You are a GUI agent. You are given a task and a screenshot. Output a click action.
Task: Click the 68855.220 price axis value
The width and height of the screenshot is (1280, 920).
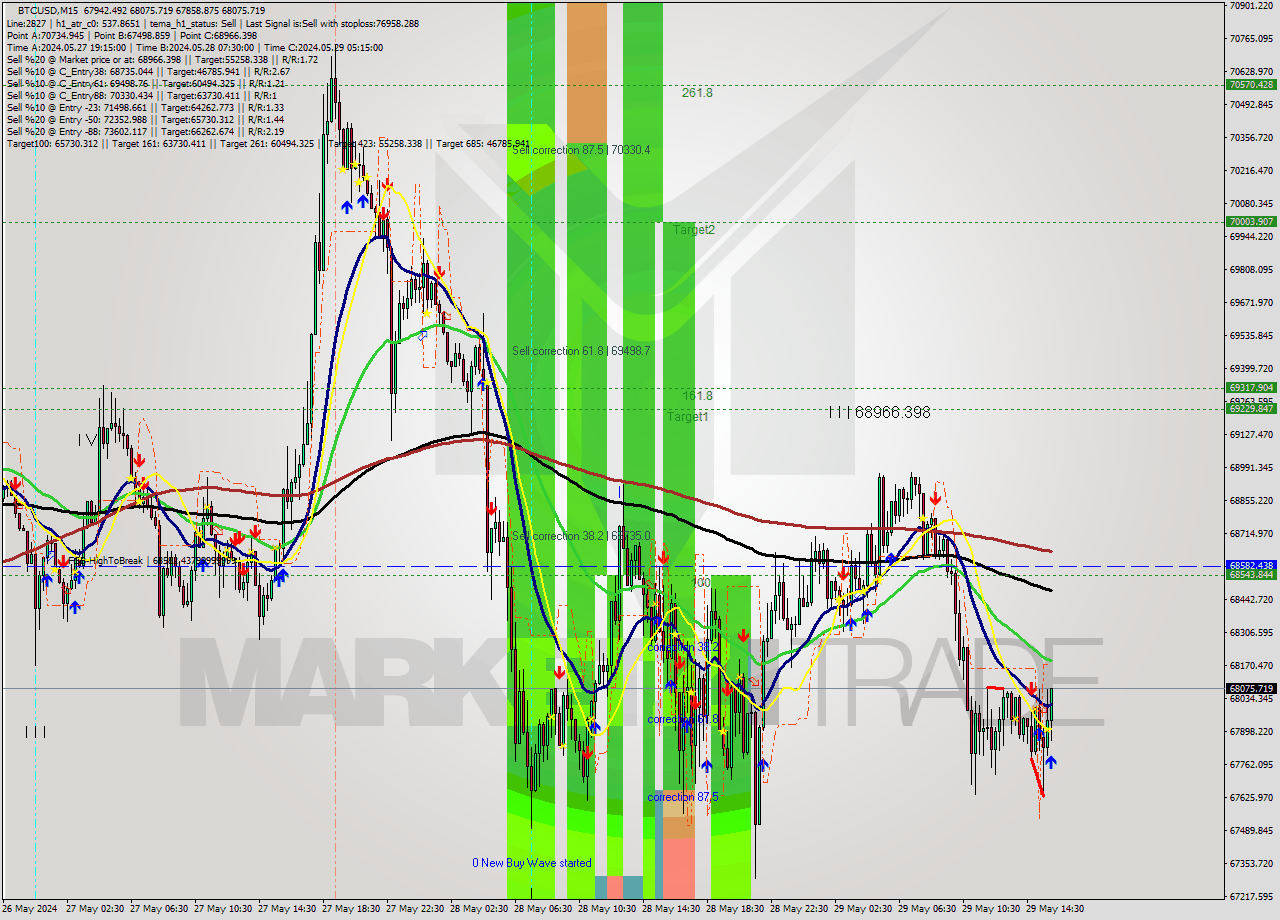1250,500
